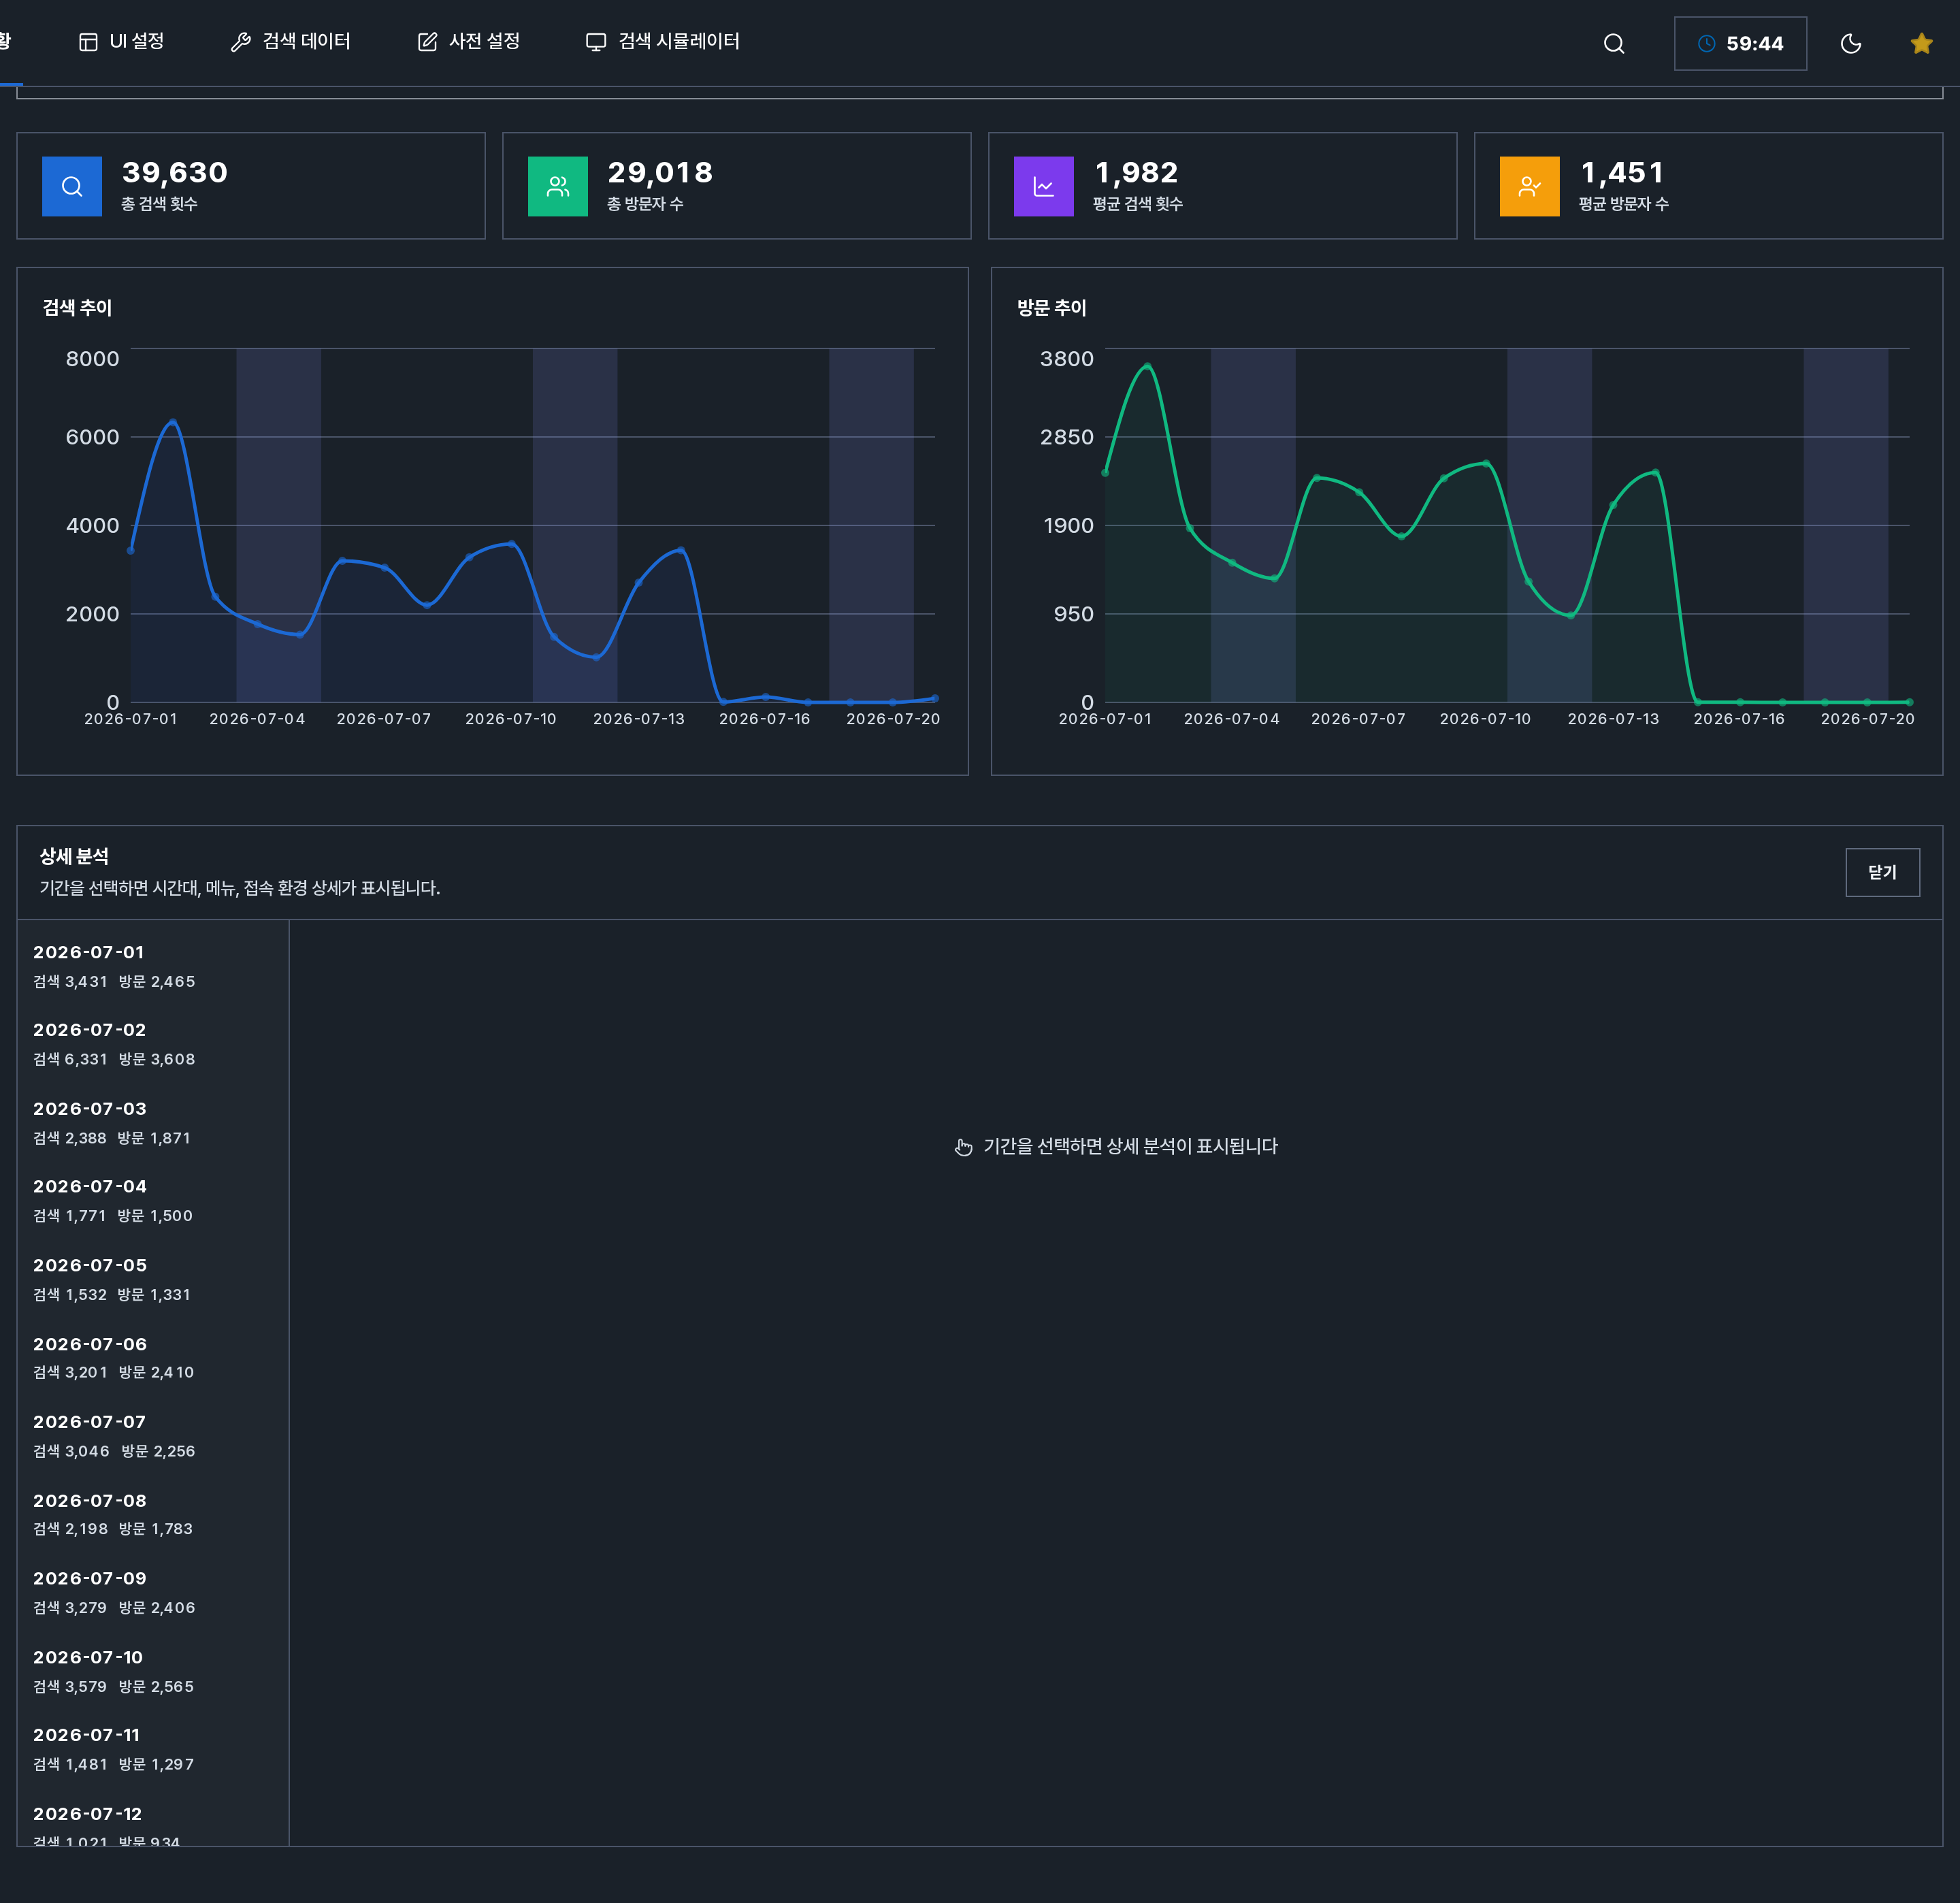This screenshot has height=1903, width=1960.
Task: Click the session timer showing 59:44
Action: coord(1740,43)
